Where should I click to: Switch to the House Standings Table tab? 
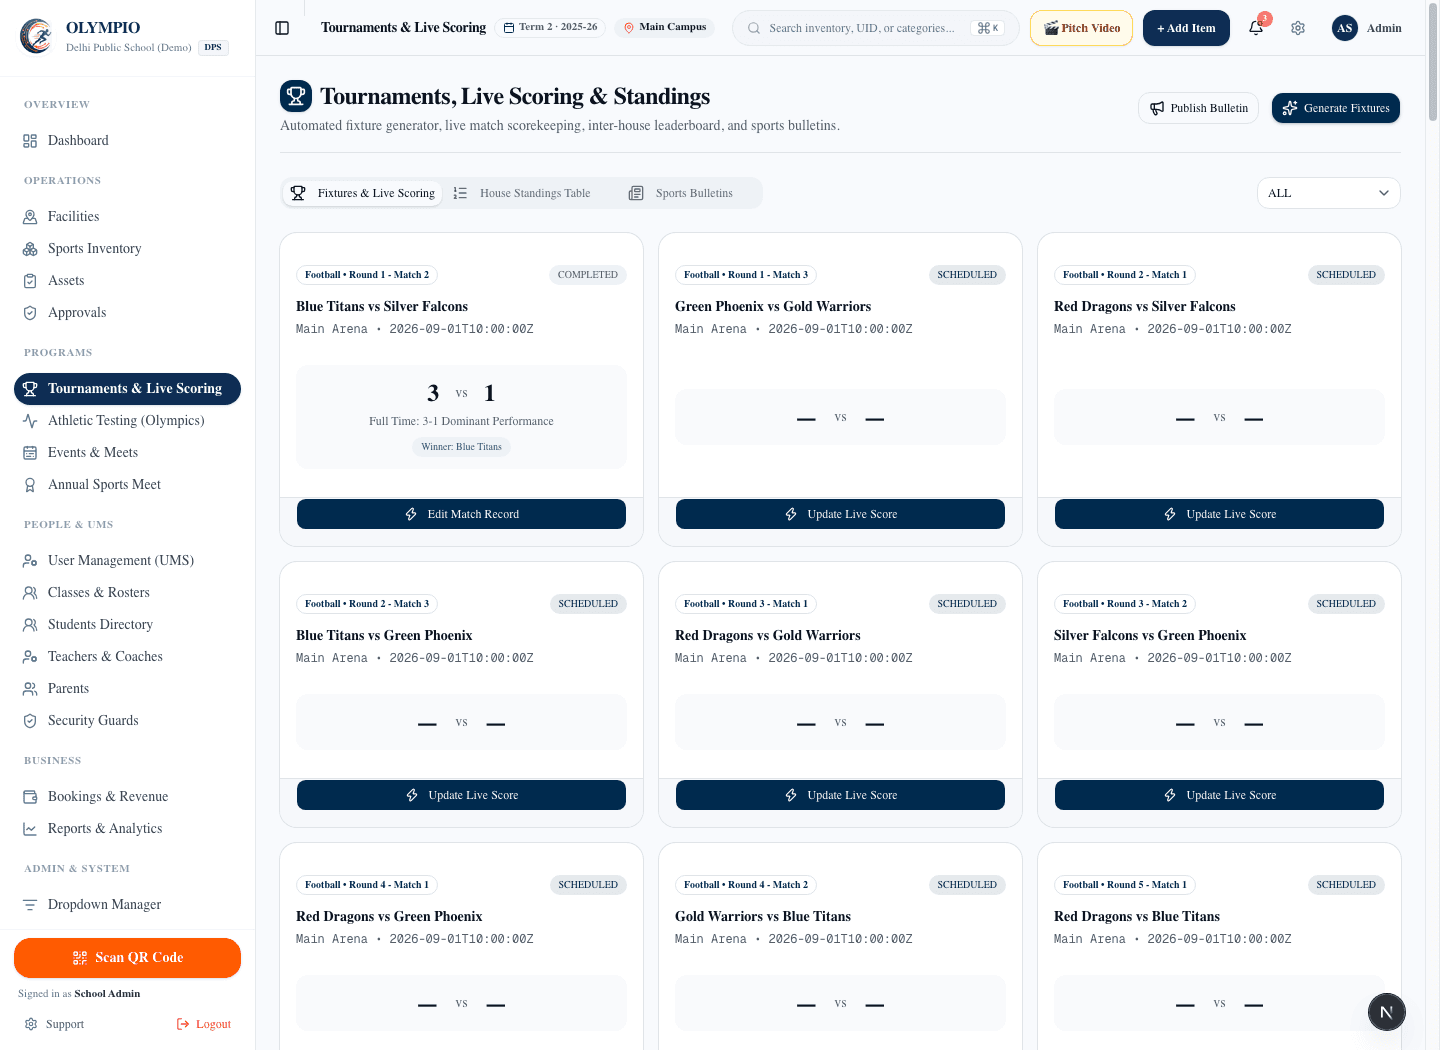(x=521, y=193)
